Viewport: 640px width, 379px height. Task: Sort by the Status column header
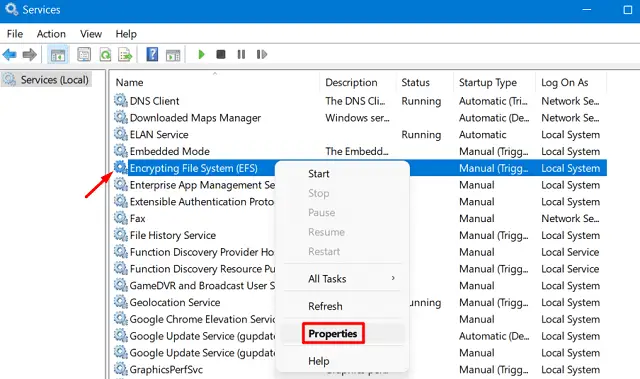pos(415,82)
